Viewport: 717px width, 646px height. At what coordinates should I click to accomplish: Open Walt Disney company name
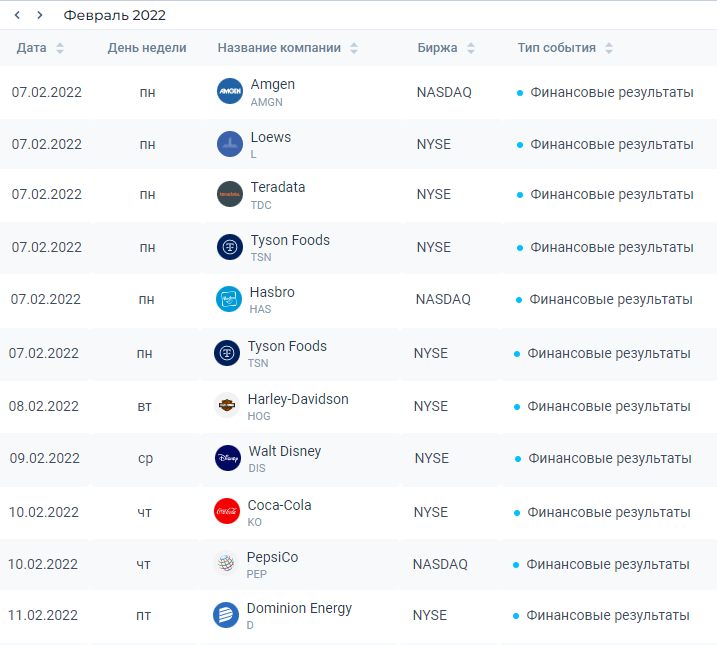point(285,451)
